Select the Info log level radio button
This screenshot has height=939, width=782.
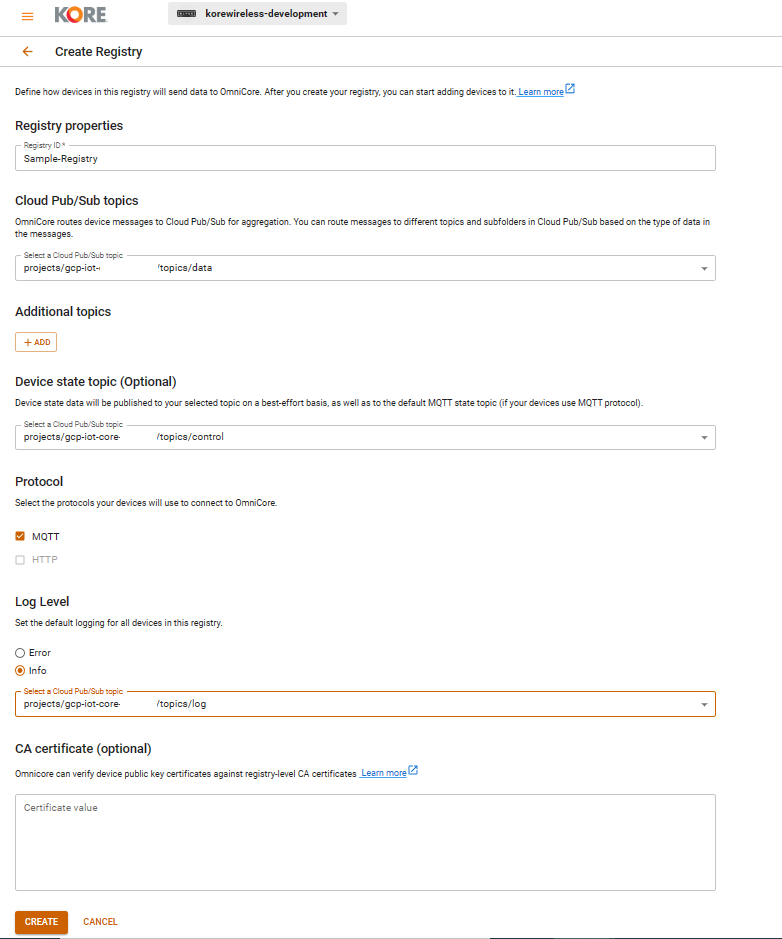coord(19,670)
